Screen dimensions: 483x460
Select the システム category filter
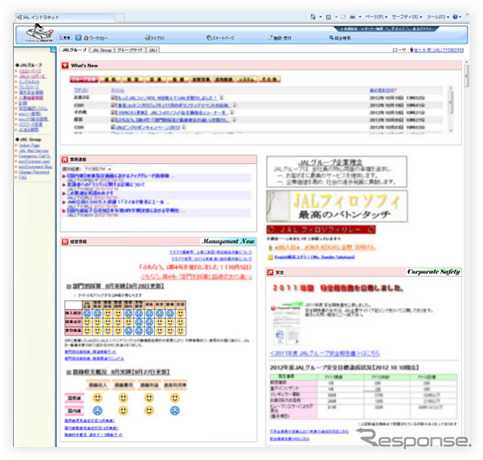coord(246,79)
